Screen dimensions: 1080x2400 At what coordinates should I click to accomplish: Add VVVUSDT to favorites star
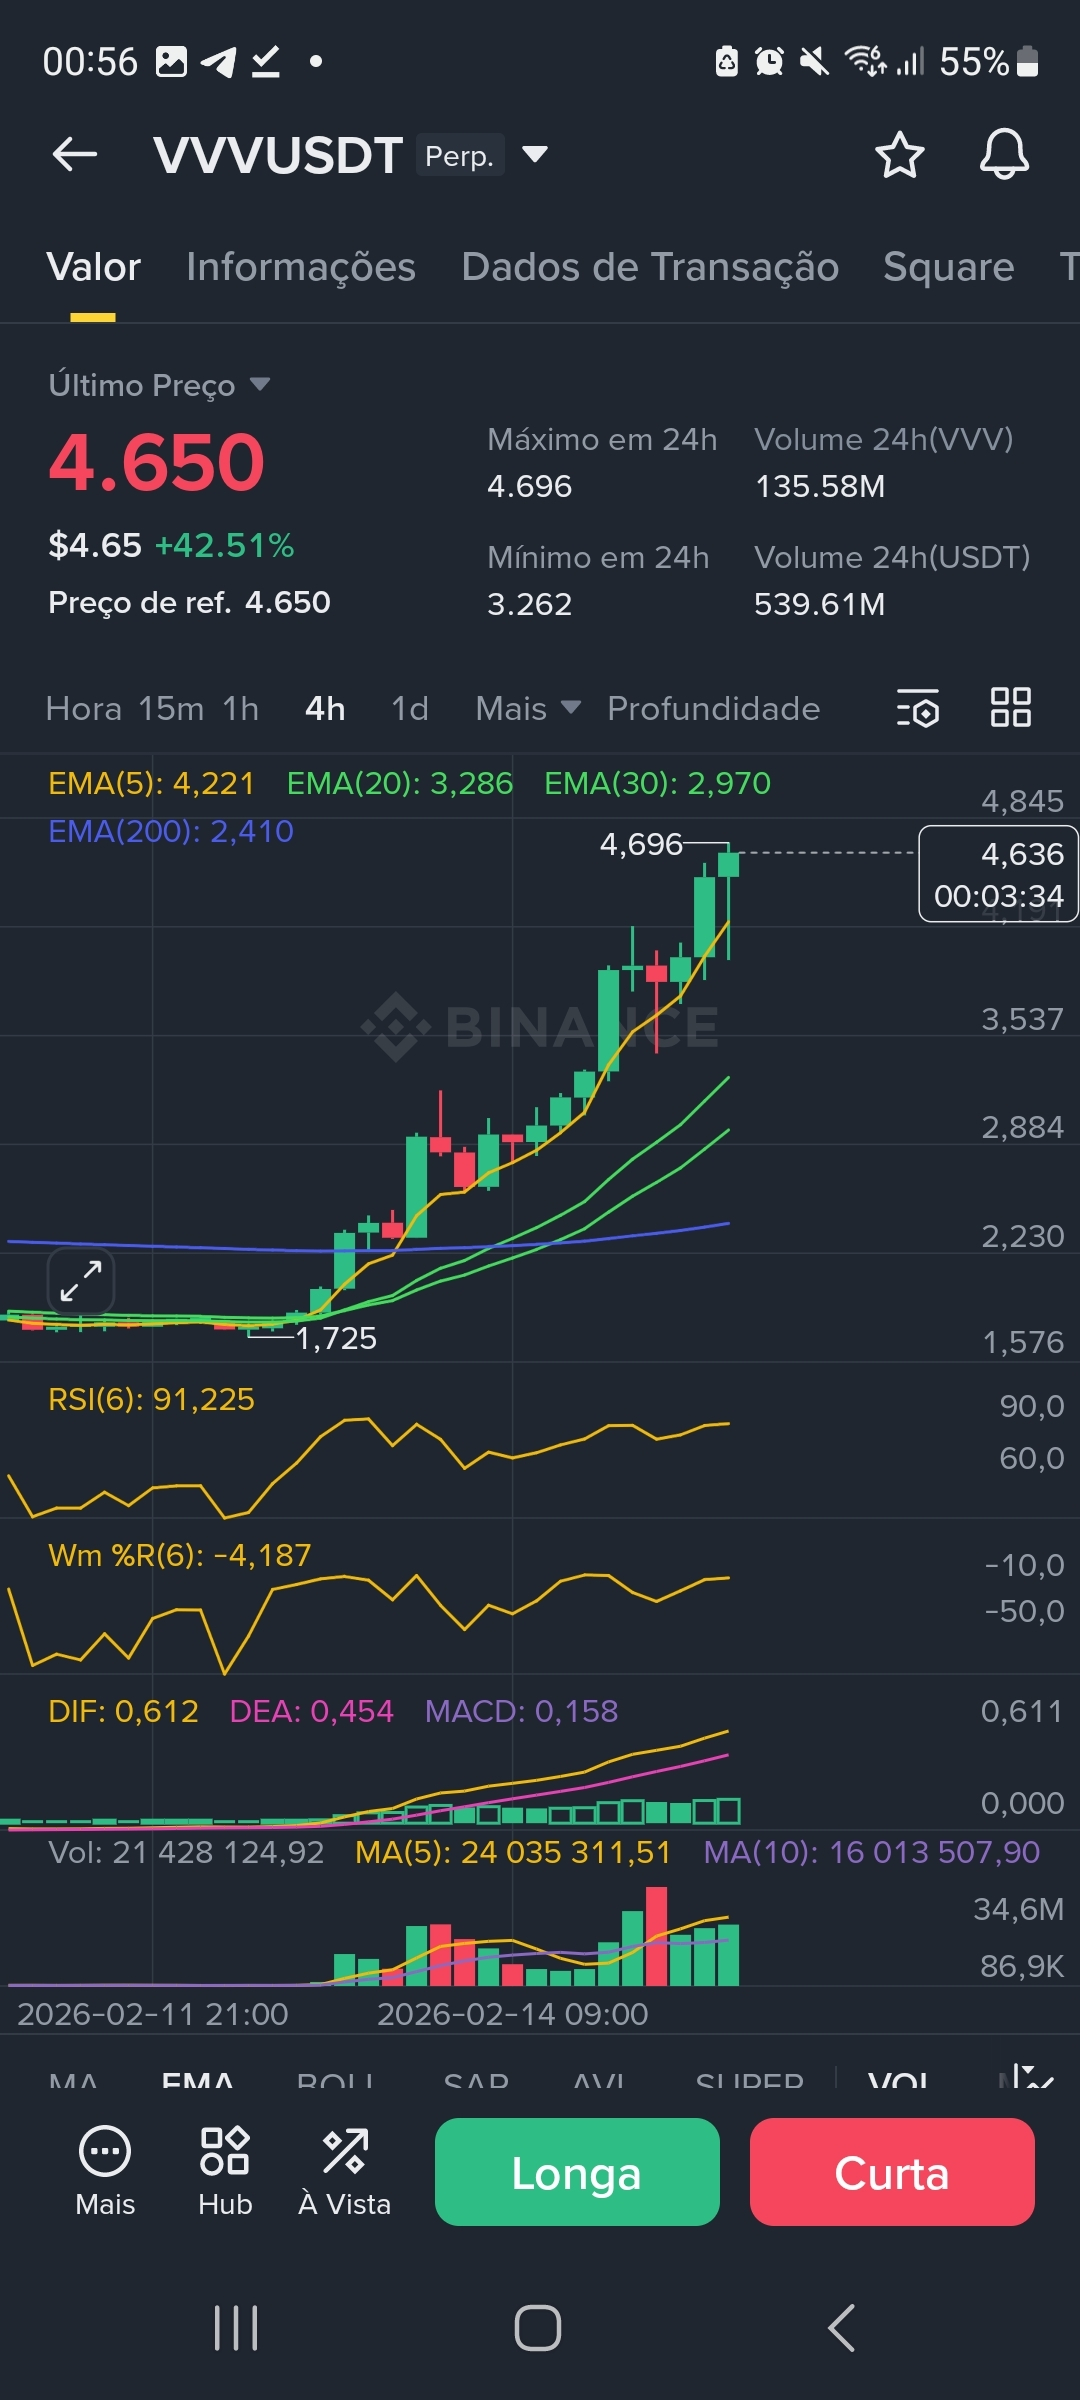[899, 155]
